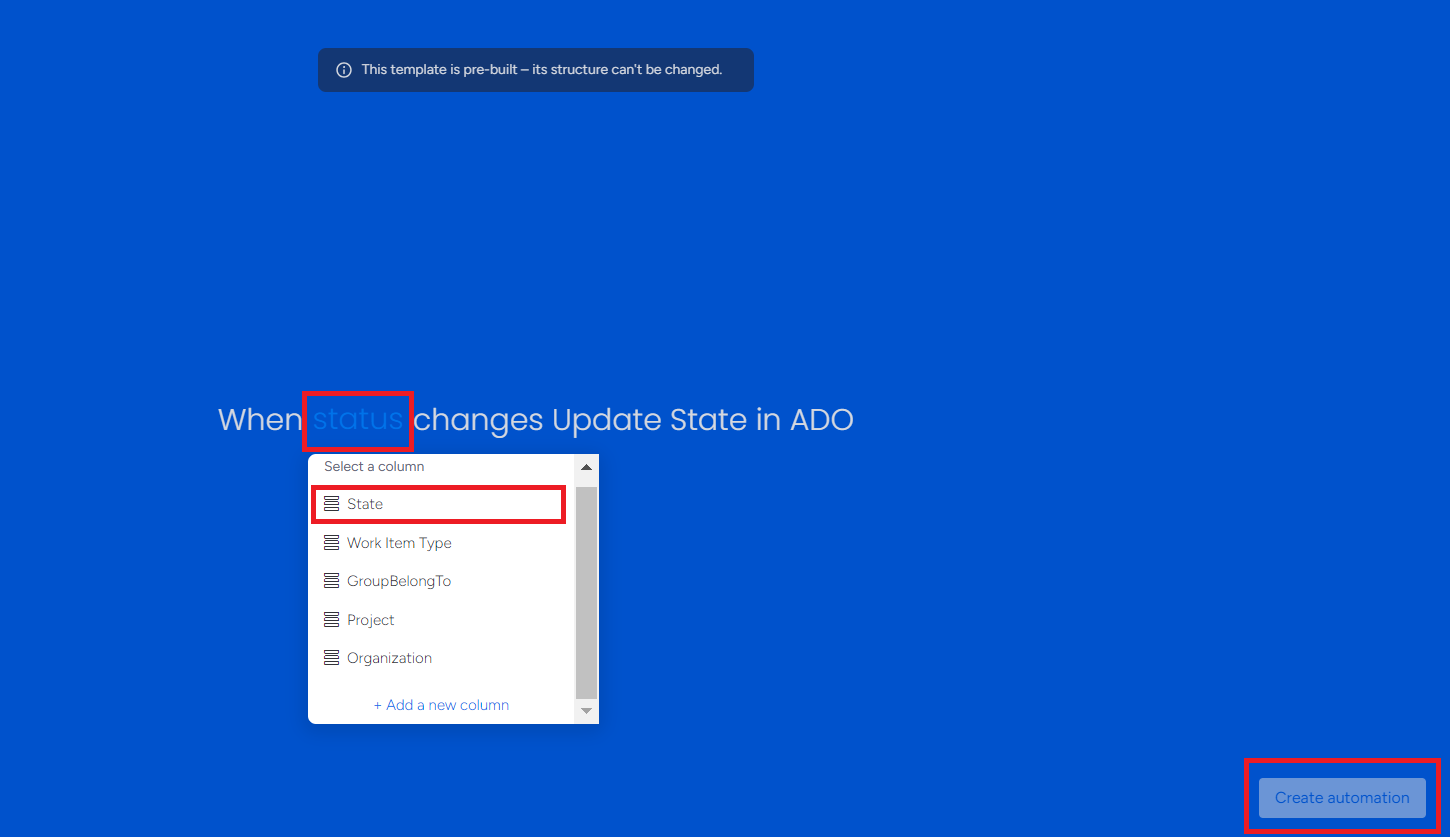Click the 'status' field in the automation sentence
Image resolution: width=1450 pixels, height=837 pixels.
[x=358, y=419]
